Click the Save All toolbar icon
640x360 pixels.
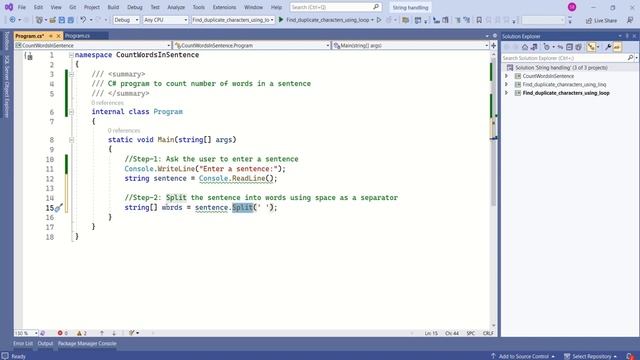coord(71,20)
